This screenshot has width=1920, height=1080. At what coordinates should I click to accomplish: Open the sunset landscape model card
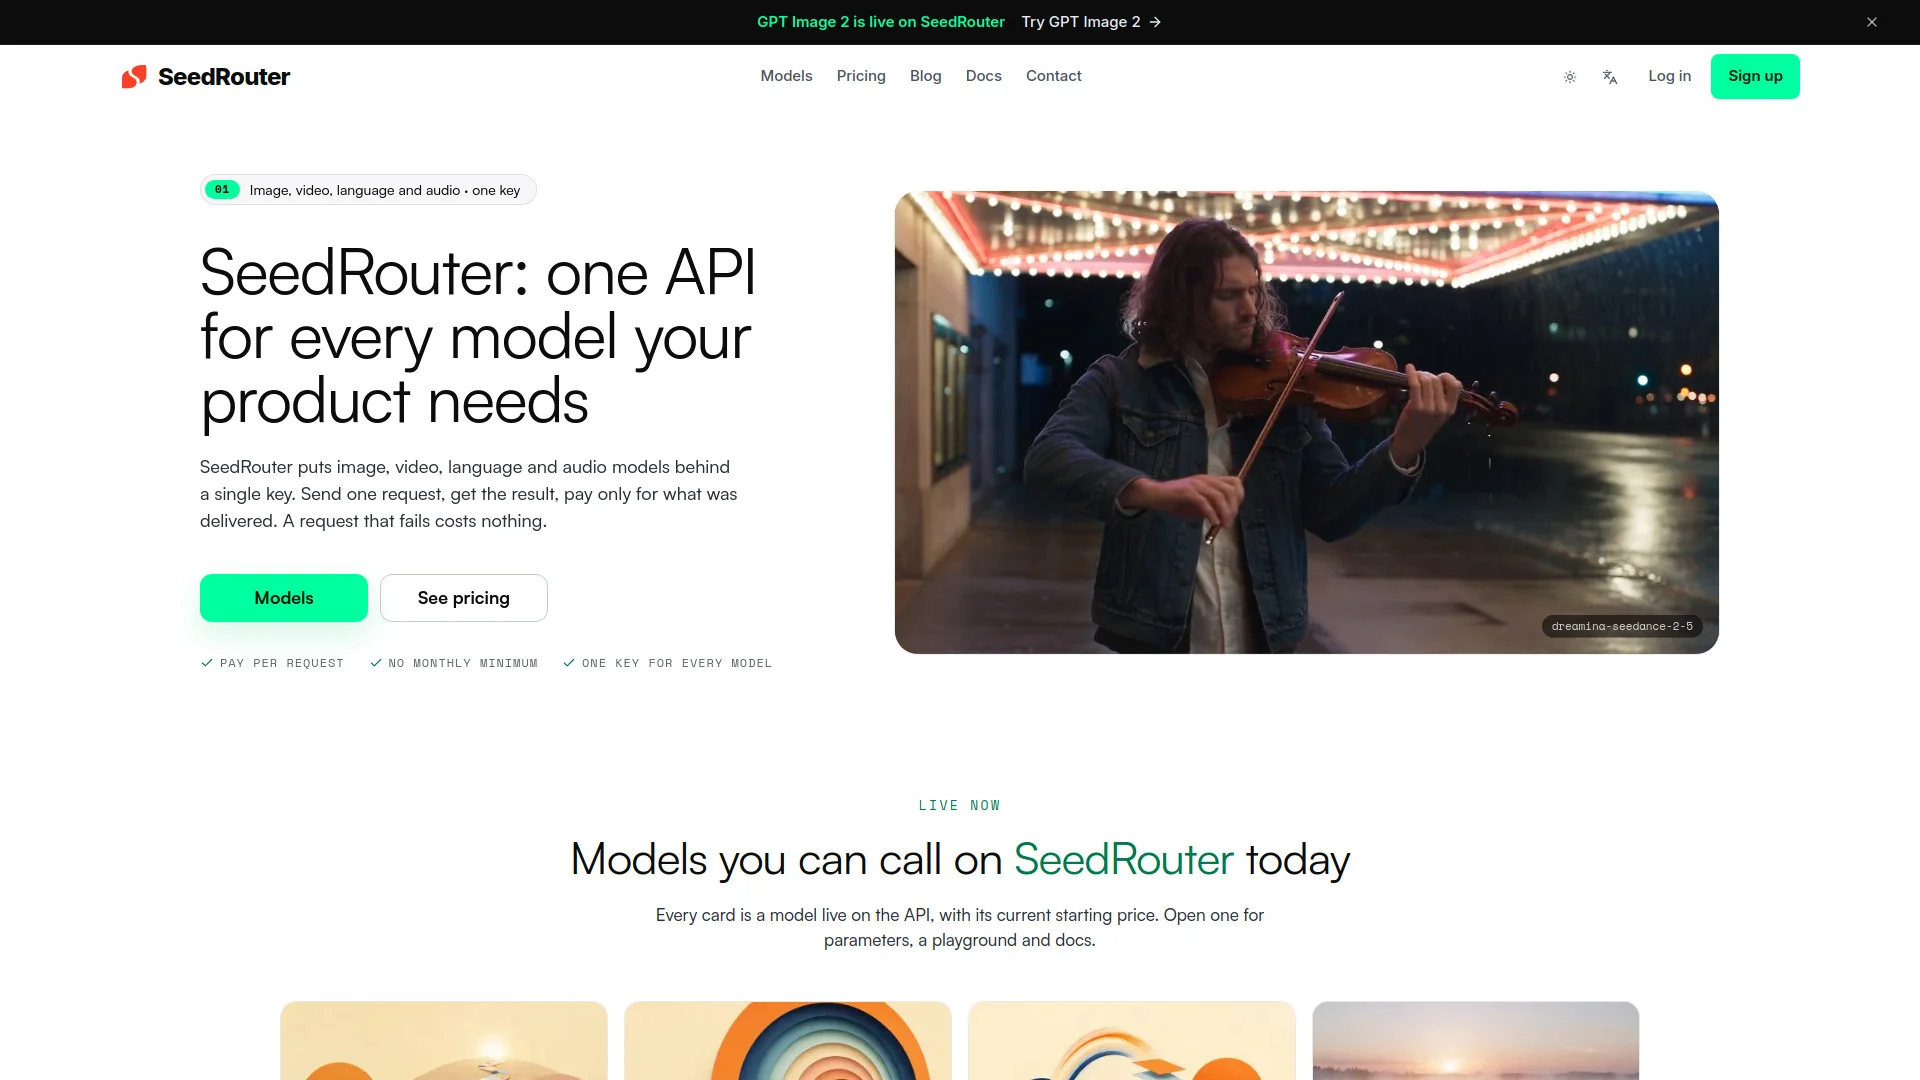point(1476,1041)
